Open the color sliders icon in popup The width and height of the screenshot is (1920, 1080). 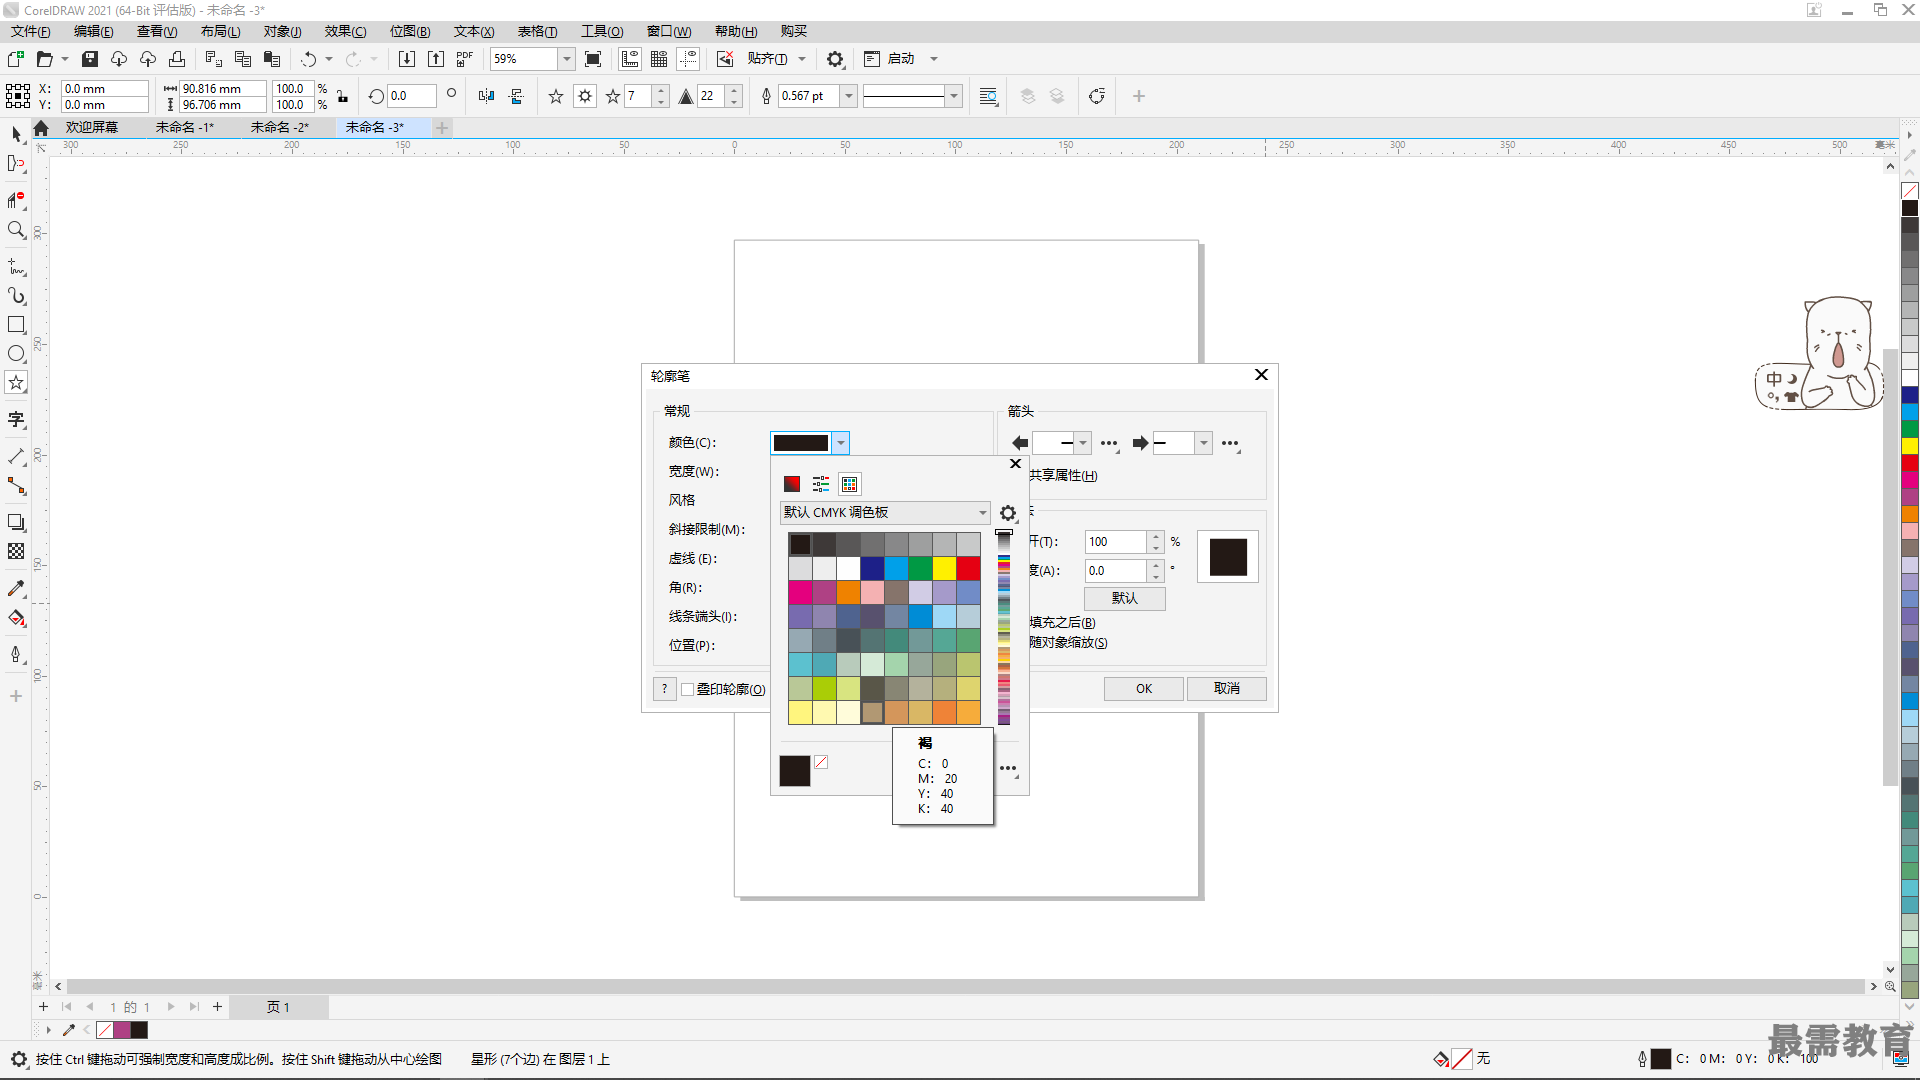click(821, 484)
